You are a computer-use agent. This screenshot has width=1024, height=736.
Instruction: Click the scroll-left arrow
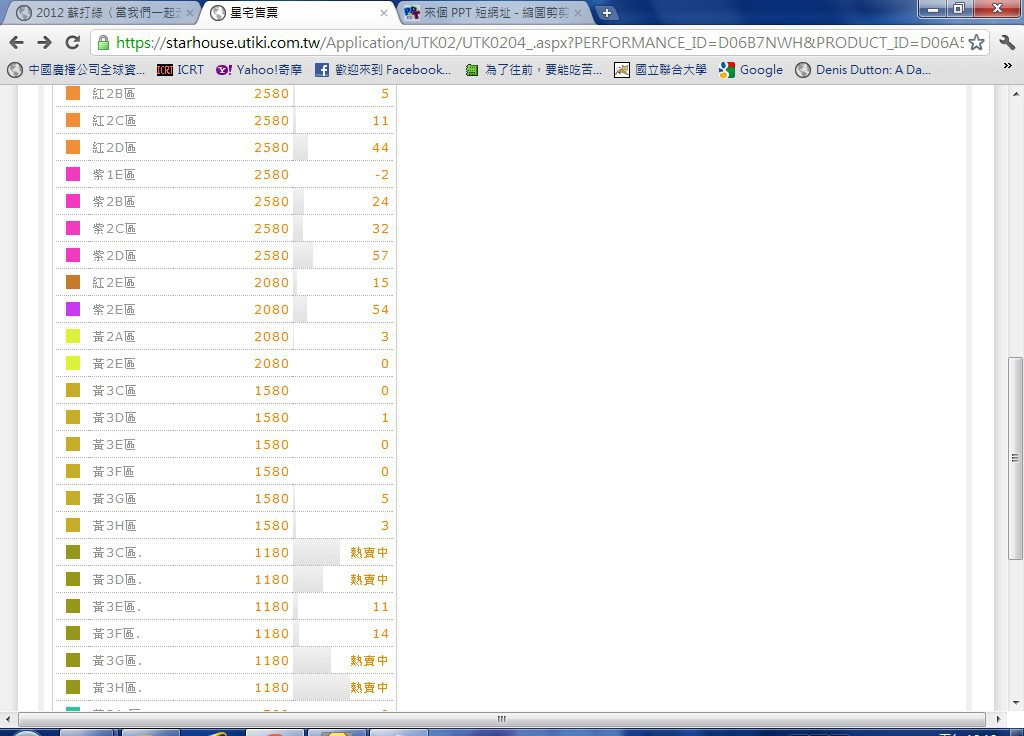coord(8,719)
